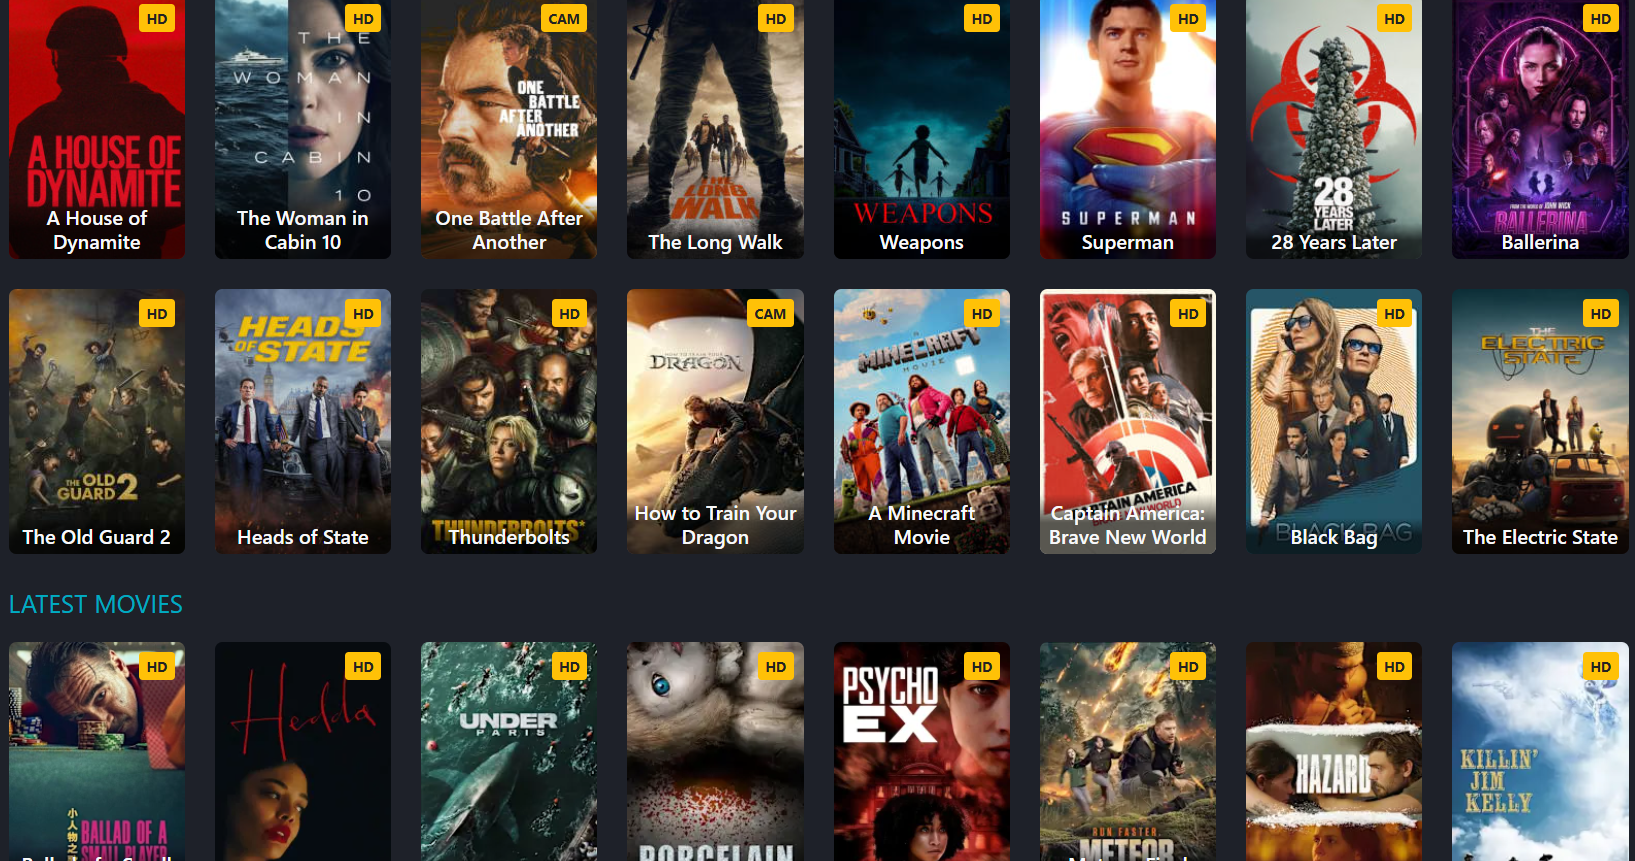Screen dimensions: 1635x861
Task: Click the HD badge on A House of Dynamite
Action: coord(157,19)
